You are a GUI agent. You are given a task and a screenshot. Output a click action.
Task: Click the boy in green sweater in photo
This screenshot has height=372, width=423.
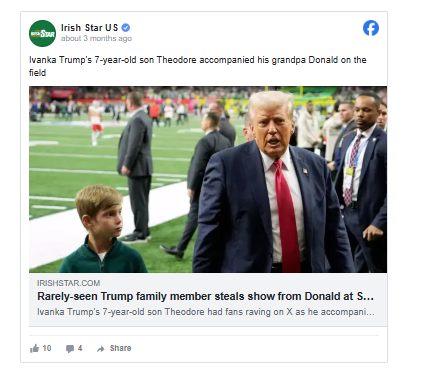103,229
